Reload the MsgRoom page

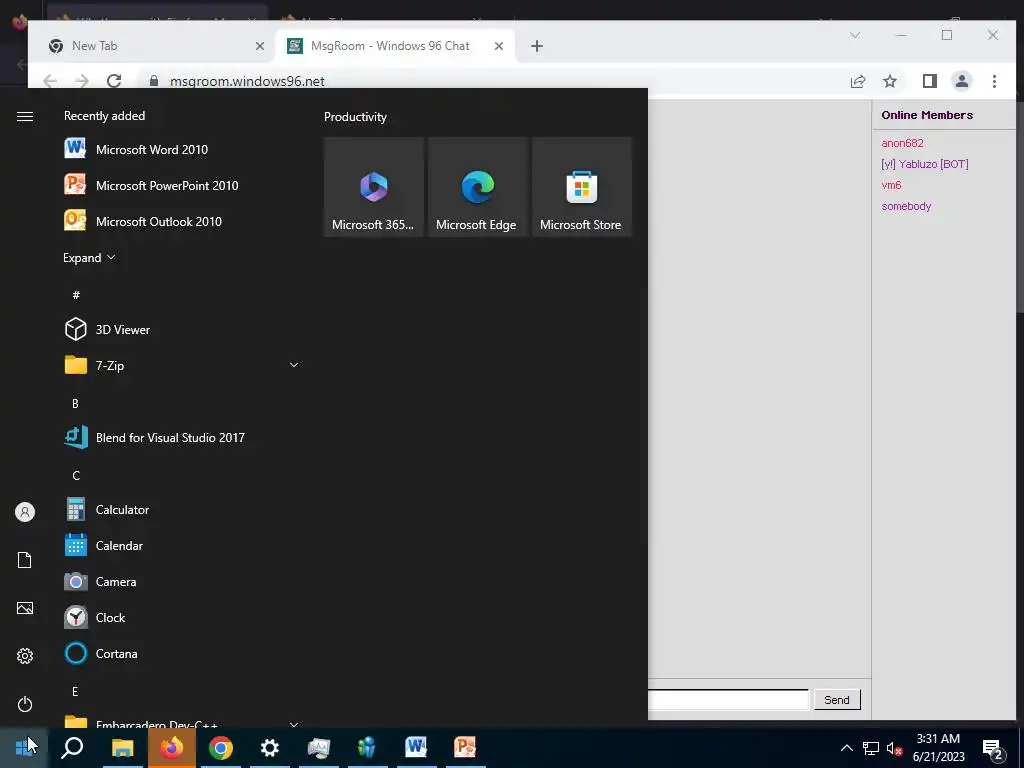coord(114,81)
